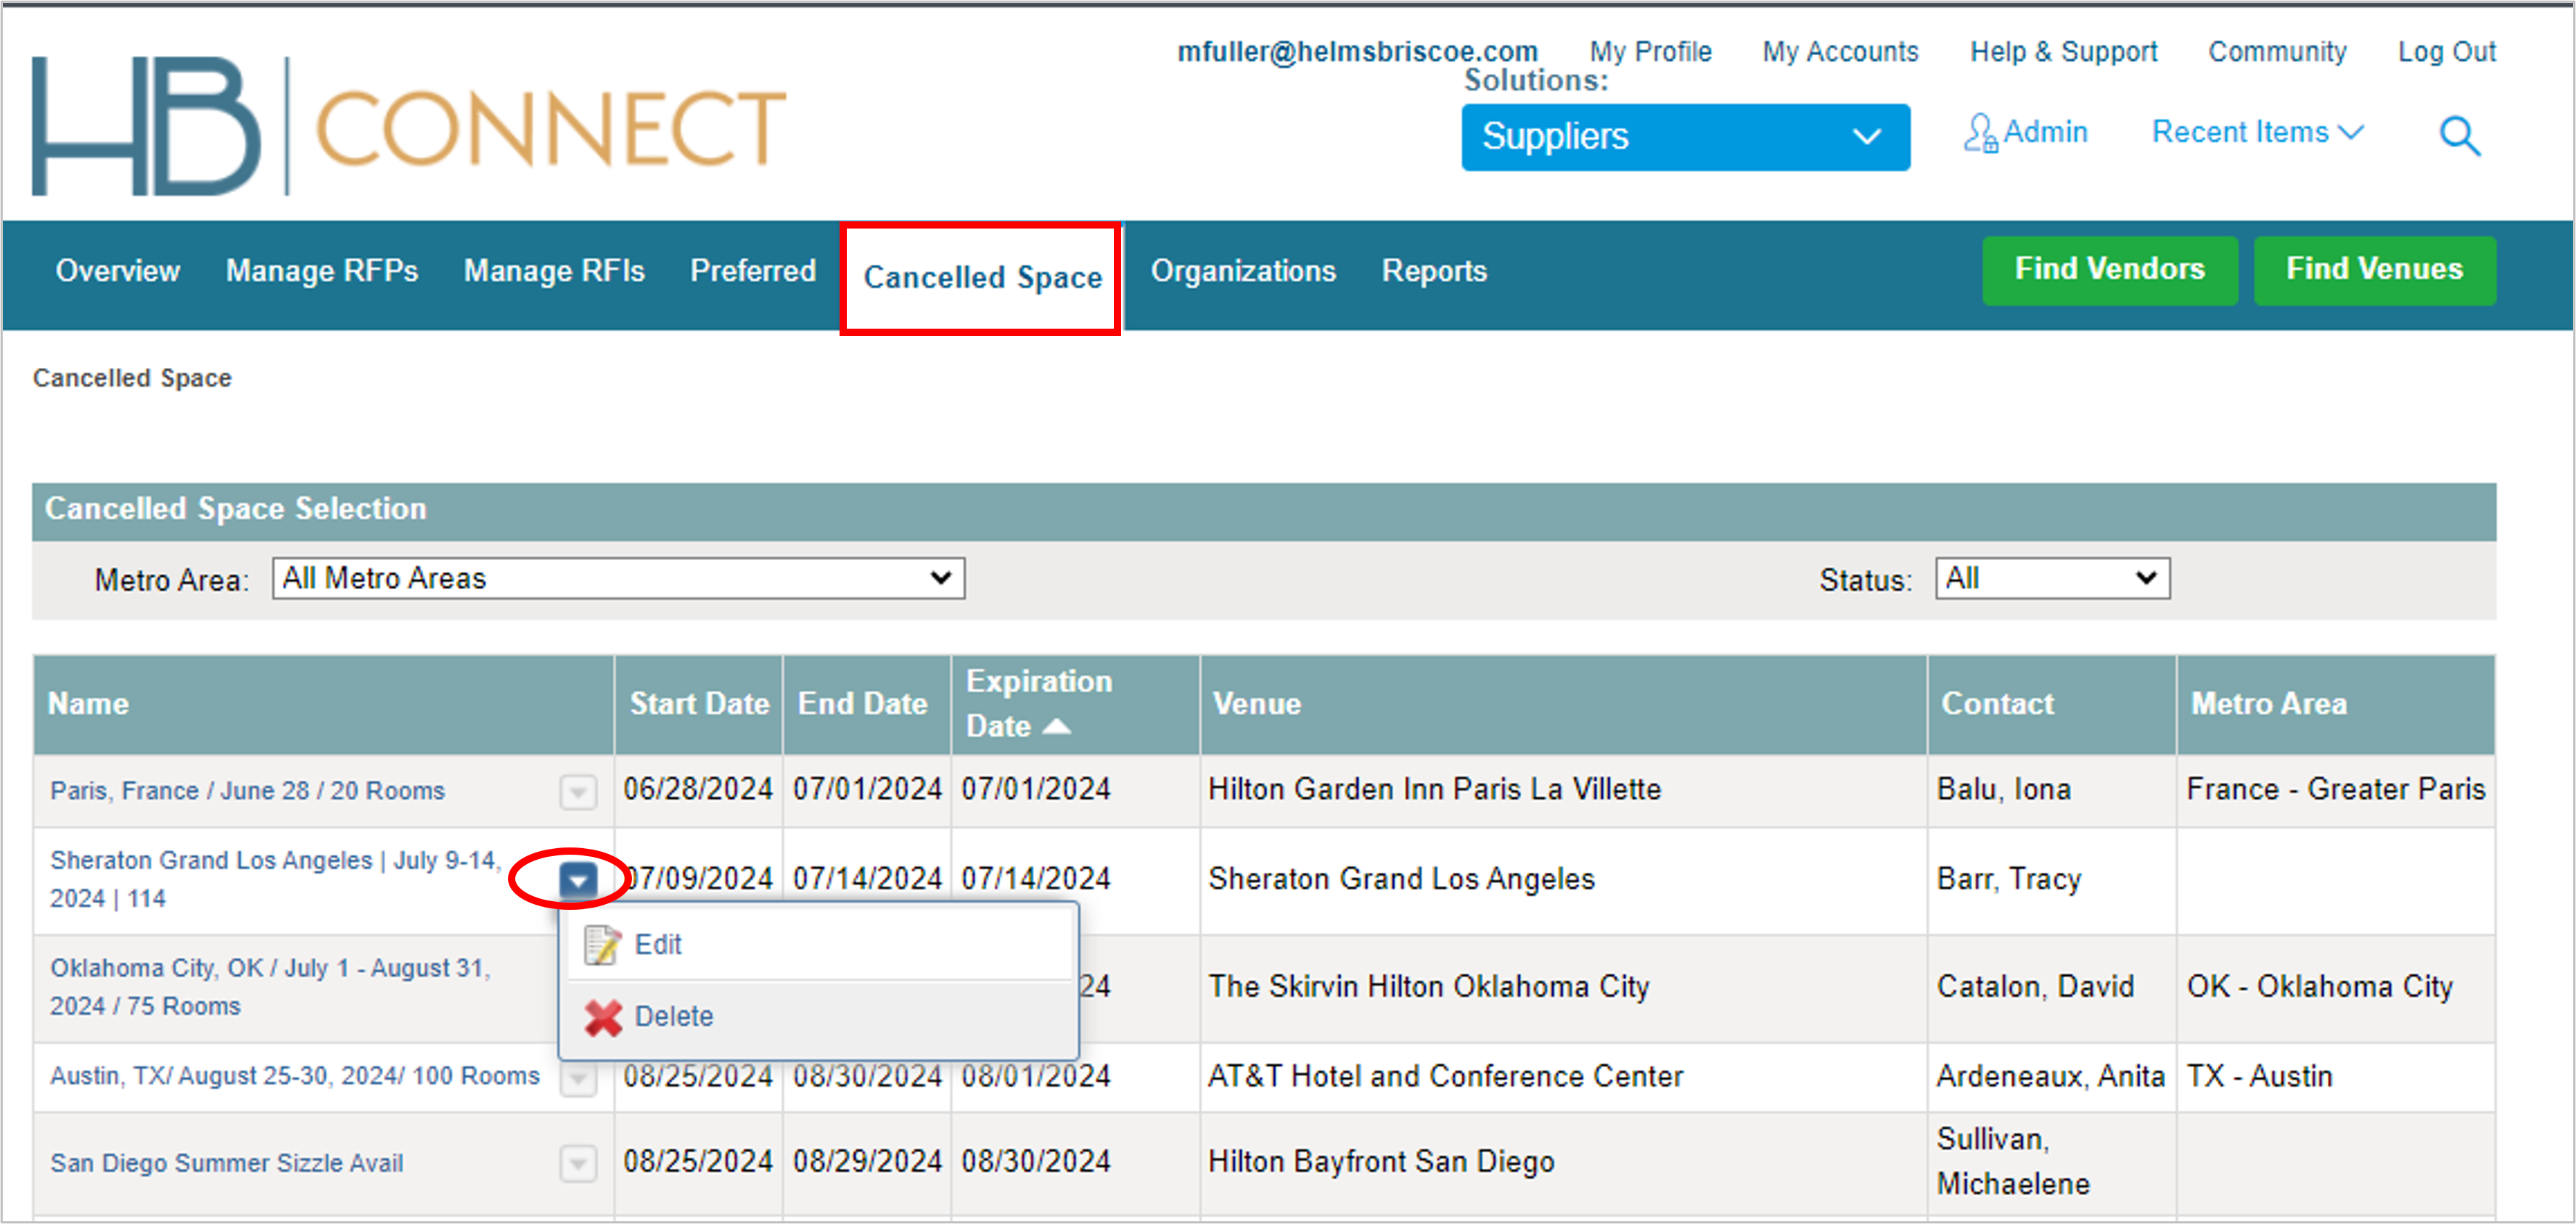Screen dimensions: 2576x1224
Task: Click the Admin user icon
Action: tap(1980, 133)
